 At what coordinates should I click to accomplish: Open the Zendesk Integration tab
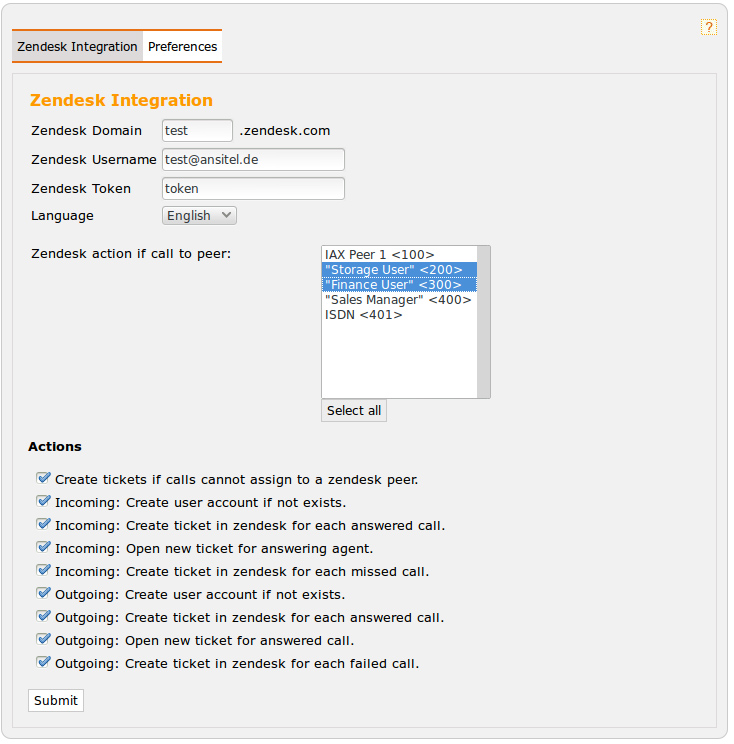point(77,47)
